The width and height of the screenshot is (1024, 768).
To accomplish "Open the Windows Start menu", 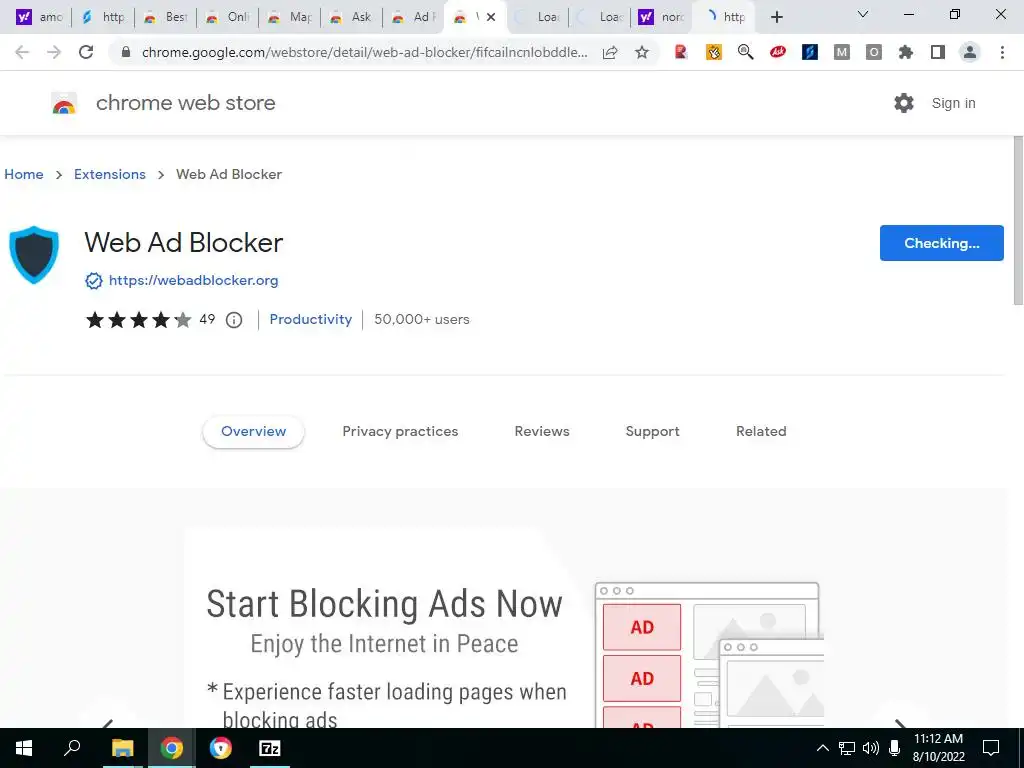I will [x=24, y=748].
